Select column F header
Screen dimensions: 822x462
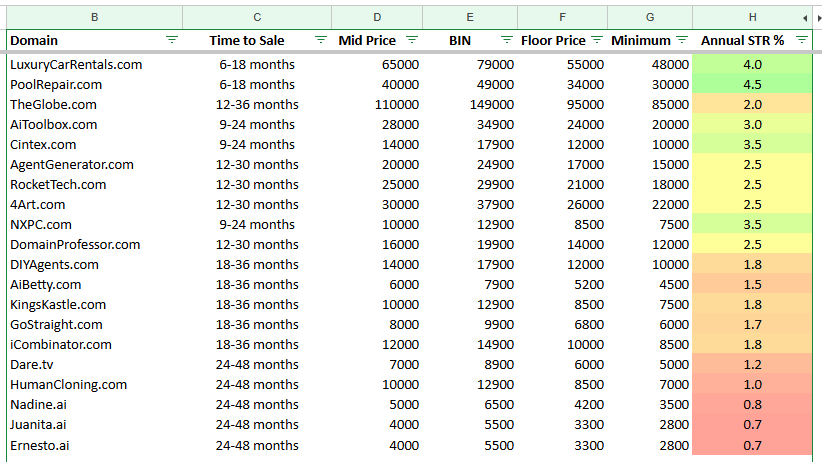[563, 17]
